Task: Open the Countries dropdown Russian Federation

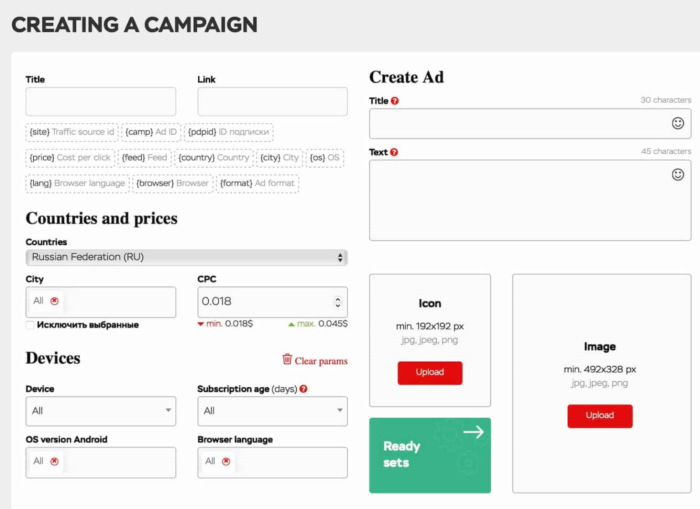Action: tap(187, 257)
